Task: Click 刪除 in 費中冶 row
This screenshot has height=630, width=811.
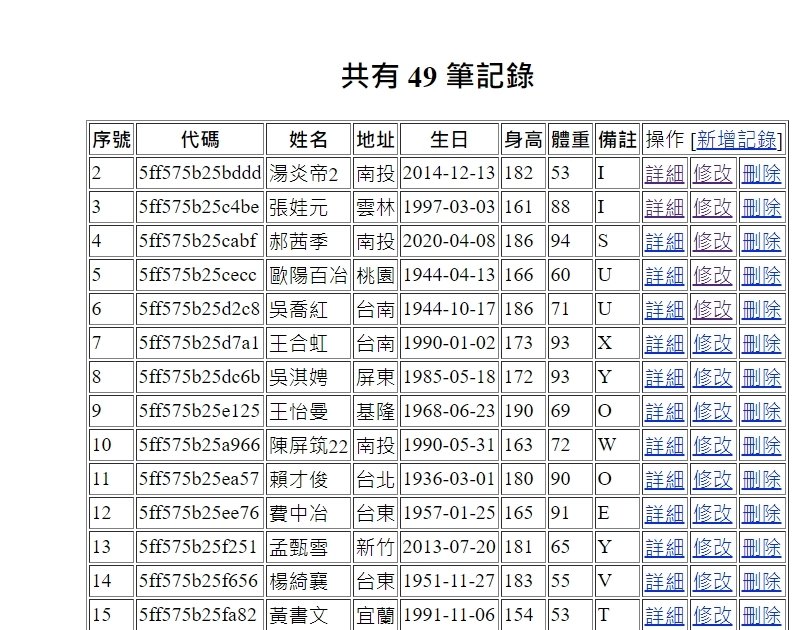Action: (x=761, y=514)
